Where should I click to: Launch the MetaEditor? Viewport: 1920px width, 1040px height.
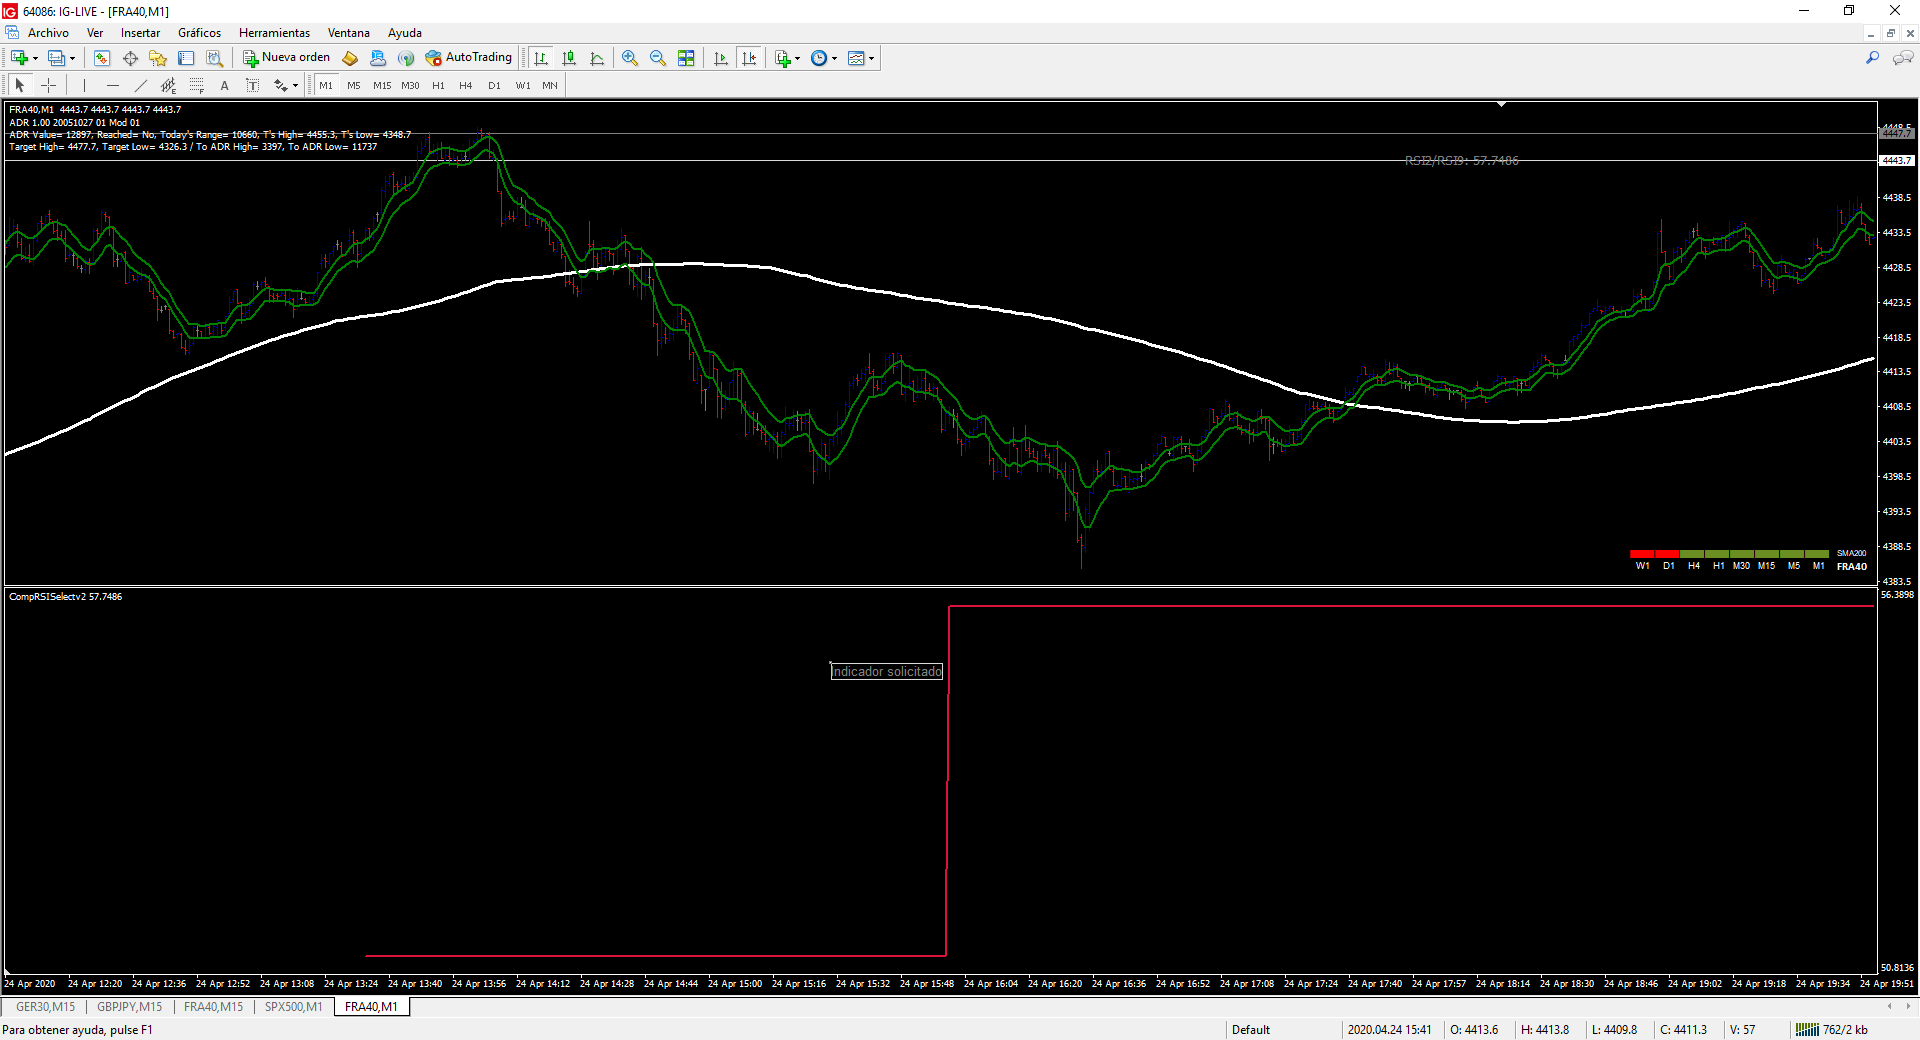350,58
